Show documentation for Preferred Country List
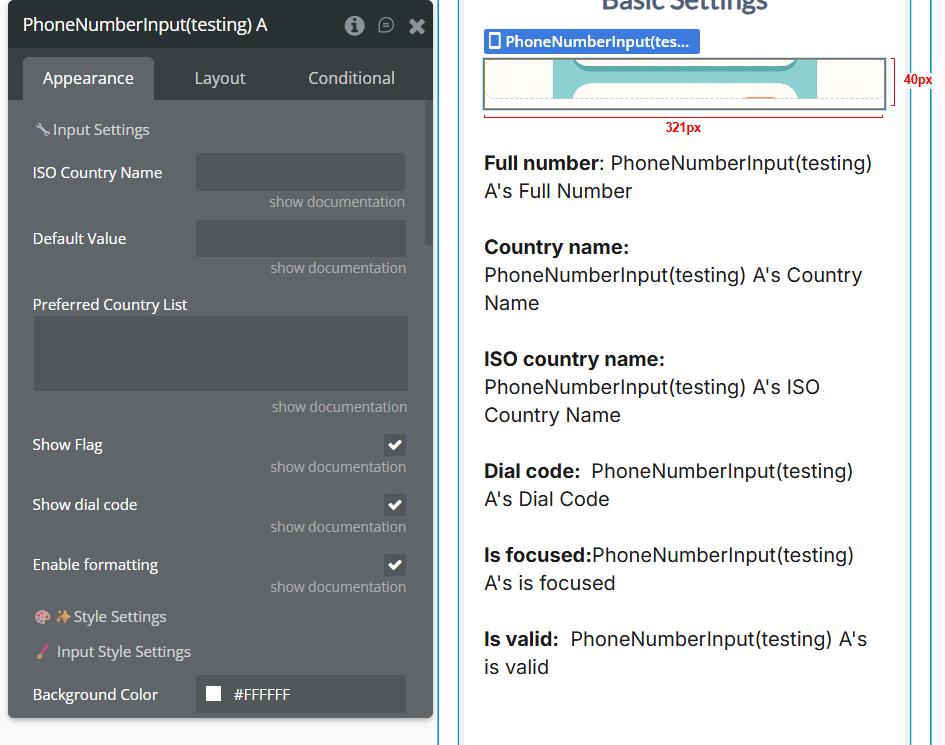Viewport: 945px width, 745px height. pyautogui.click(x=339, y=407)
